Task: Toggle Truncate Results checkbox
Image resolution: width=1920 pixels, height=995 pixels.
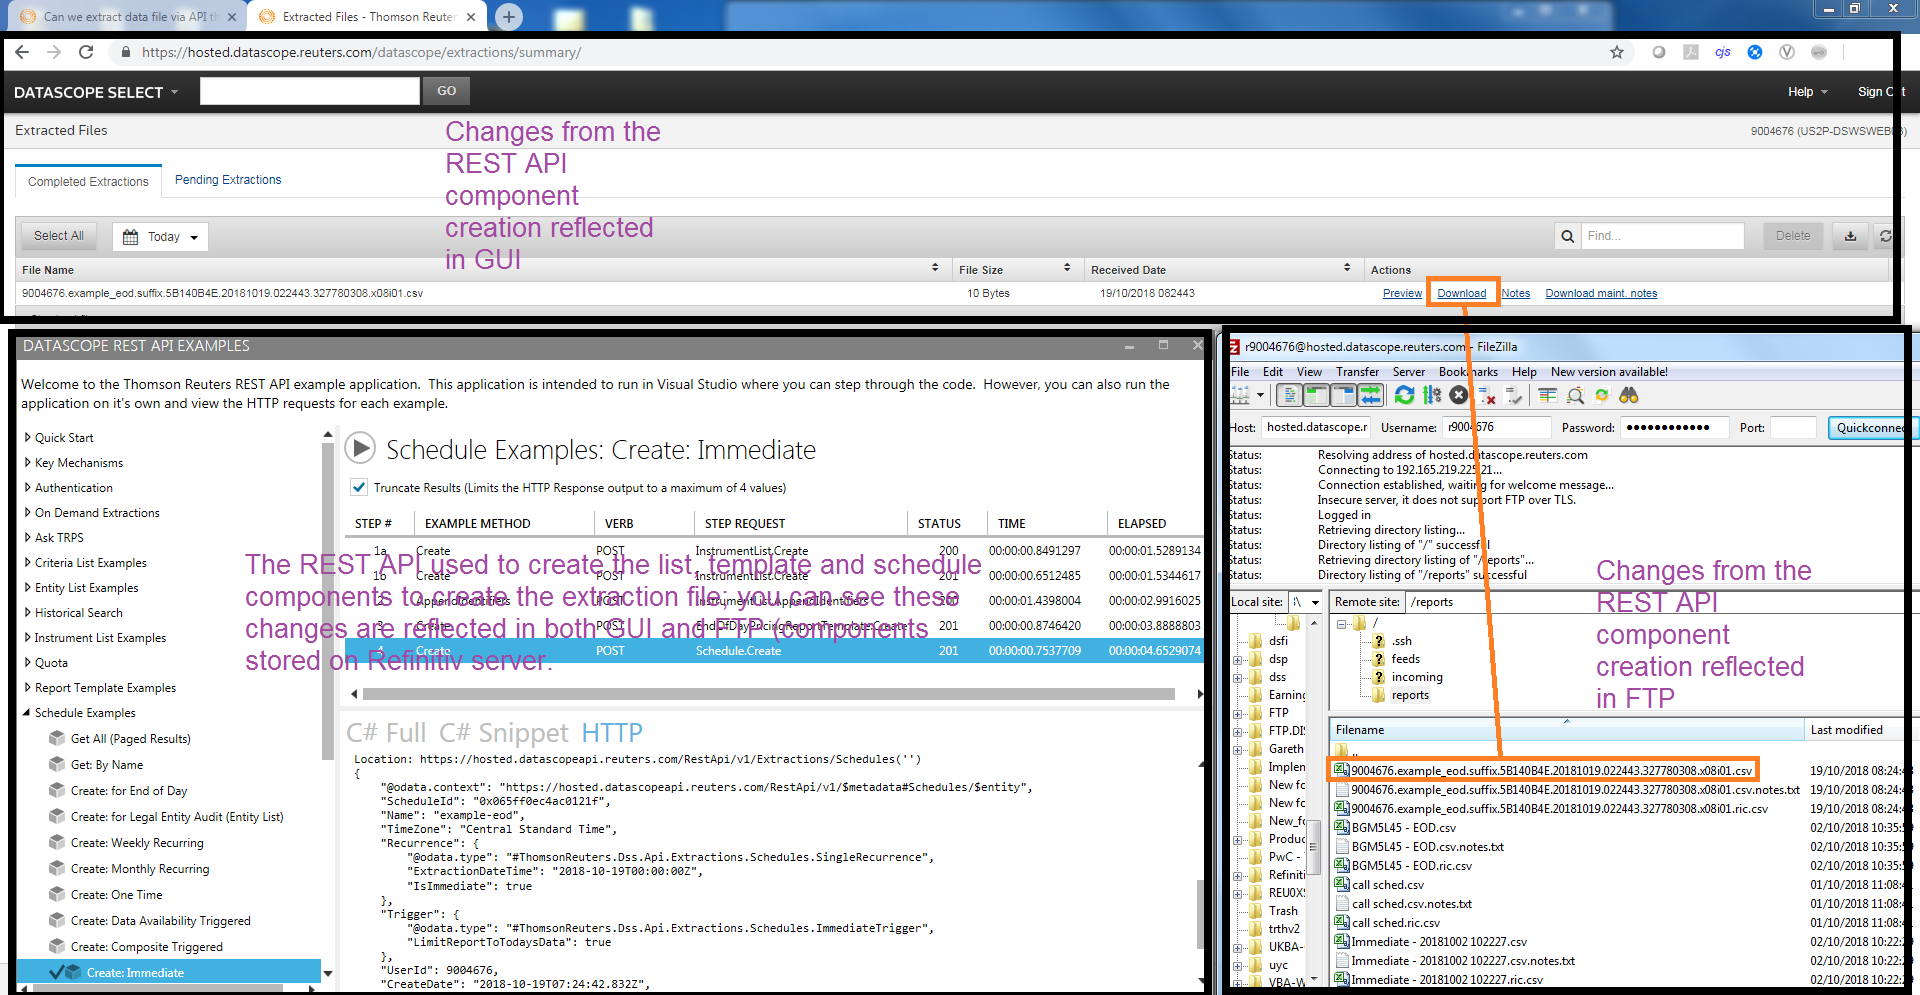Action: pos(359,487)
